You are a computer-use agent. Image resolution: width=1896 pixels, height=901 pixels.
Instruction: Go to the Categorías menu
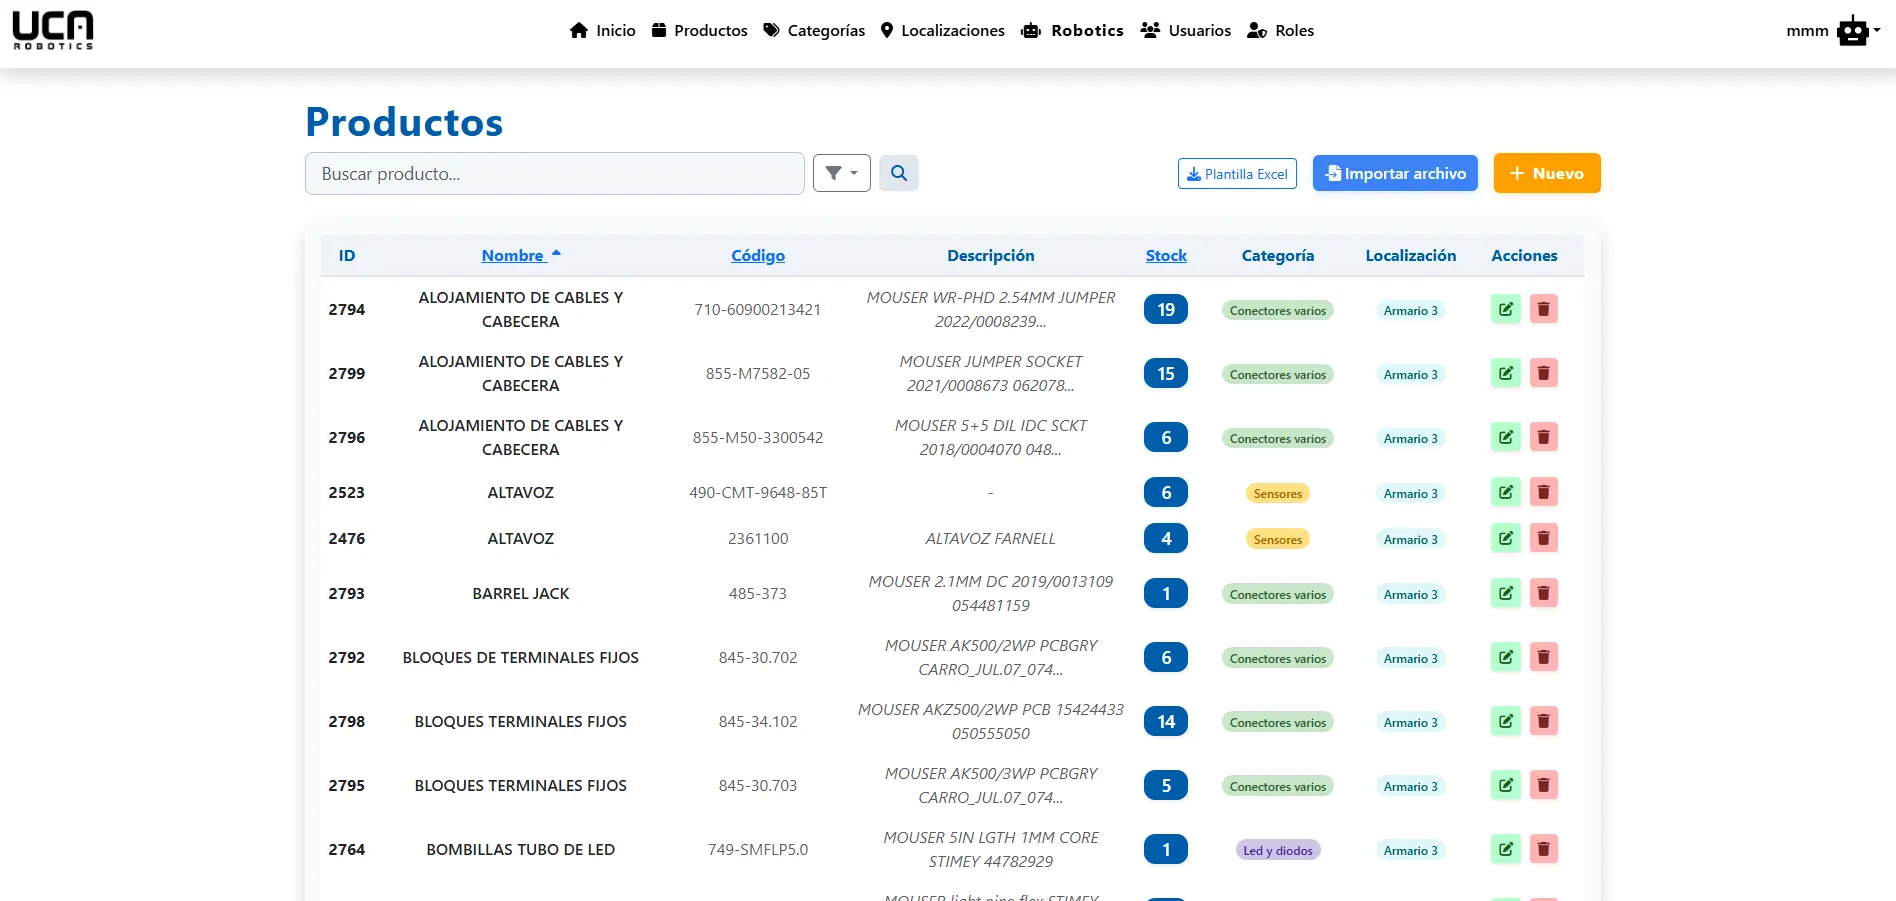(x=814, y=31)
